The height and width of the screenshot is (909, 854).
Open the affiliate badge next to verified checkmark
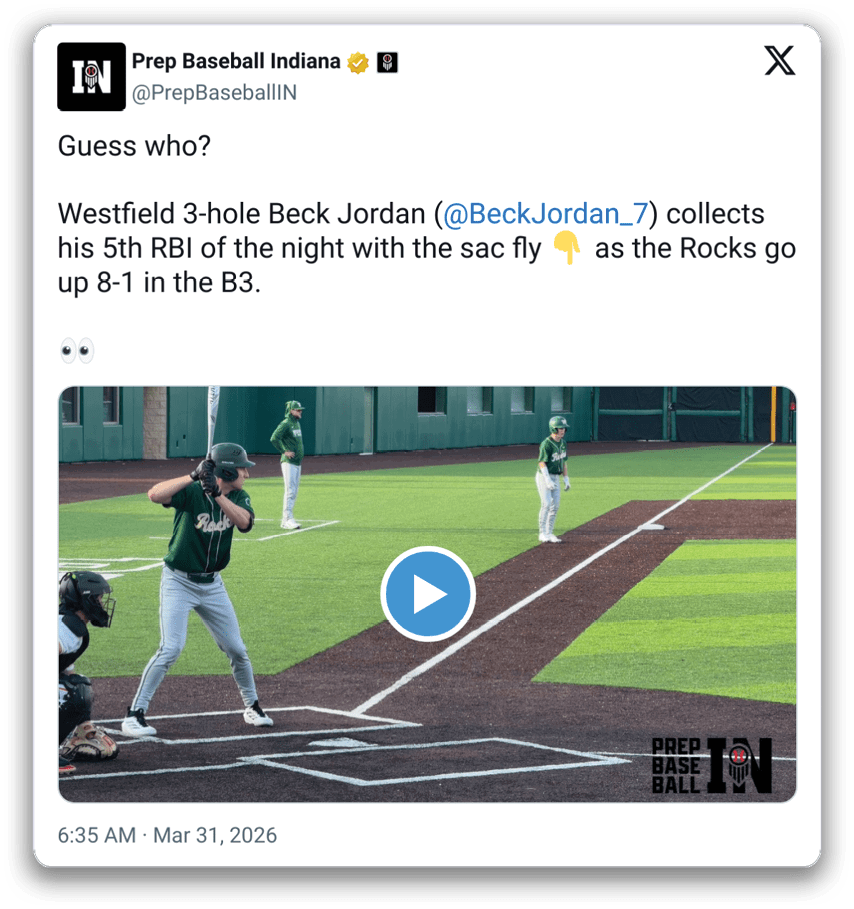(387, 62)
